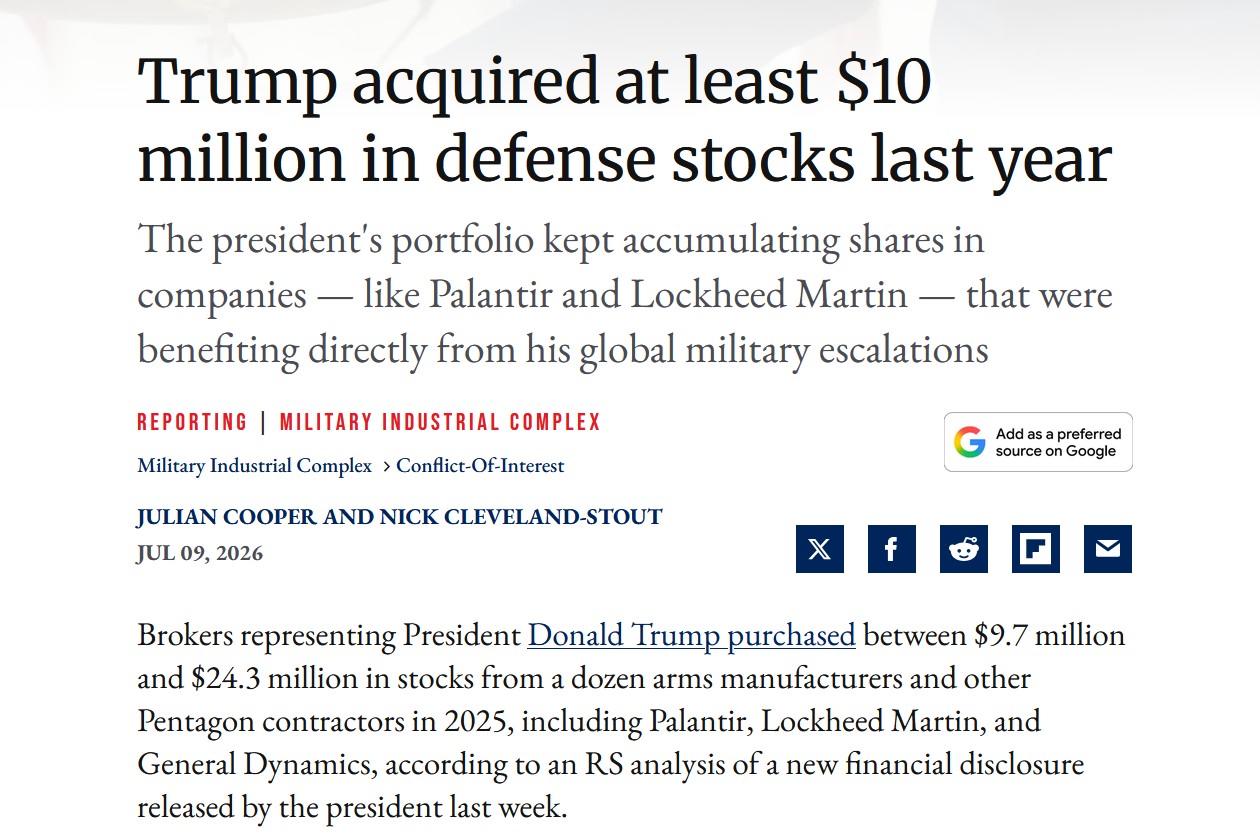Open the red MILITARY INDUSTRIAL COMPLEX tag
The image size is (1260, 834).
tap(440, 422)
